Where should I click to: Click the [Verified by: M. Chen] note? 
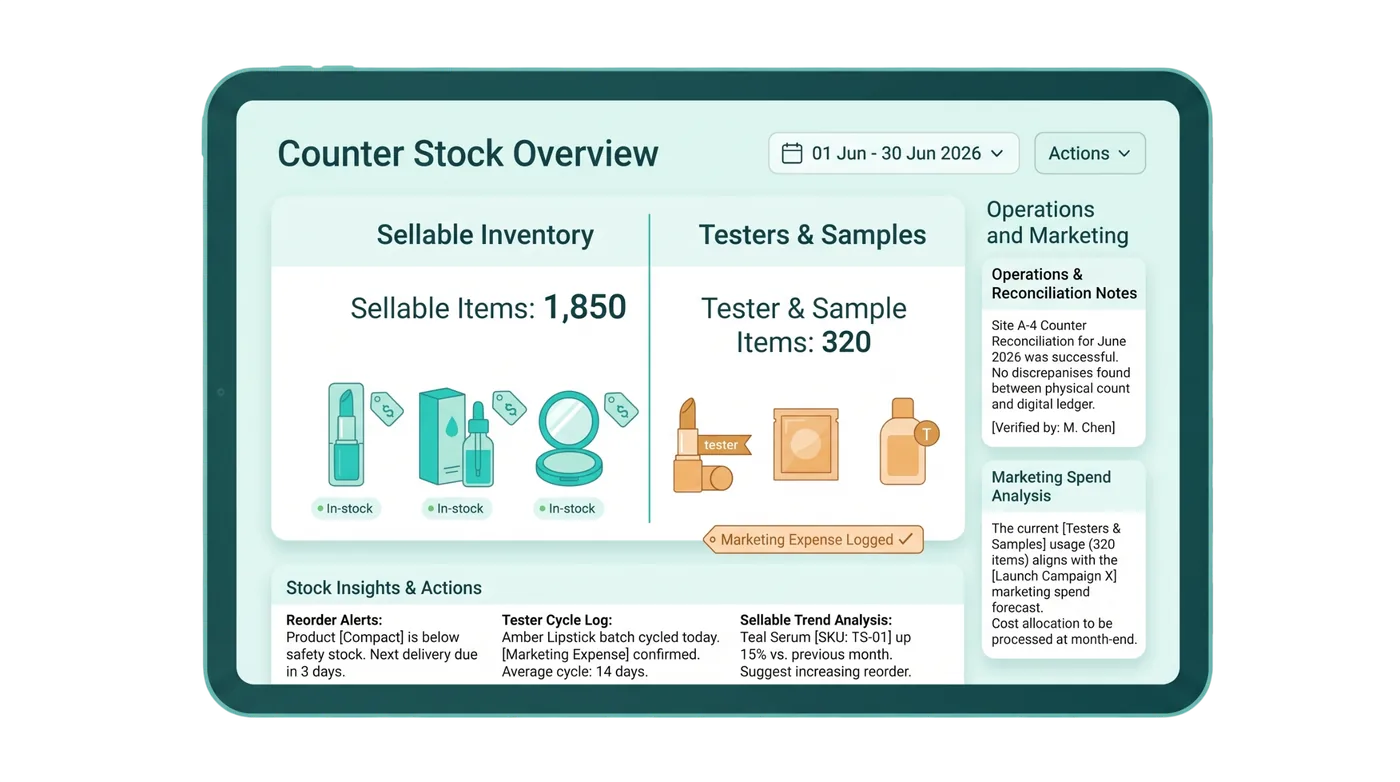click(1053, 427)
